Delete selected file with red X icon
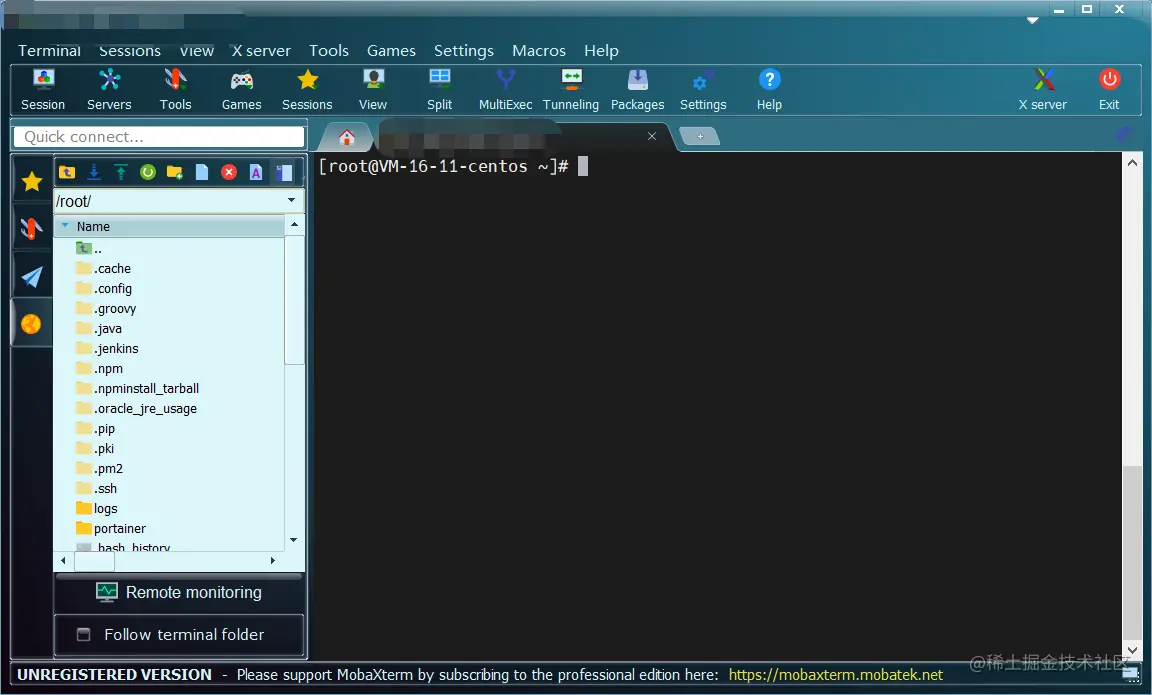The width and height of the screenshot is (1152, 695). pyautogui.click(x=229, y=172)
